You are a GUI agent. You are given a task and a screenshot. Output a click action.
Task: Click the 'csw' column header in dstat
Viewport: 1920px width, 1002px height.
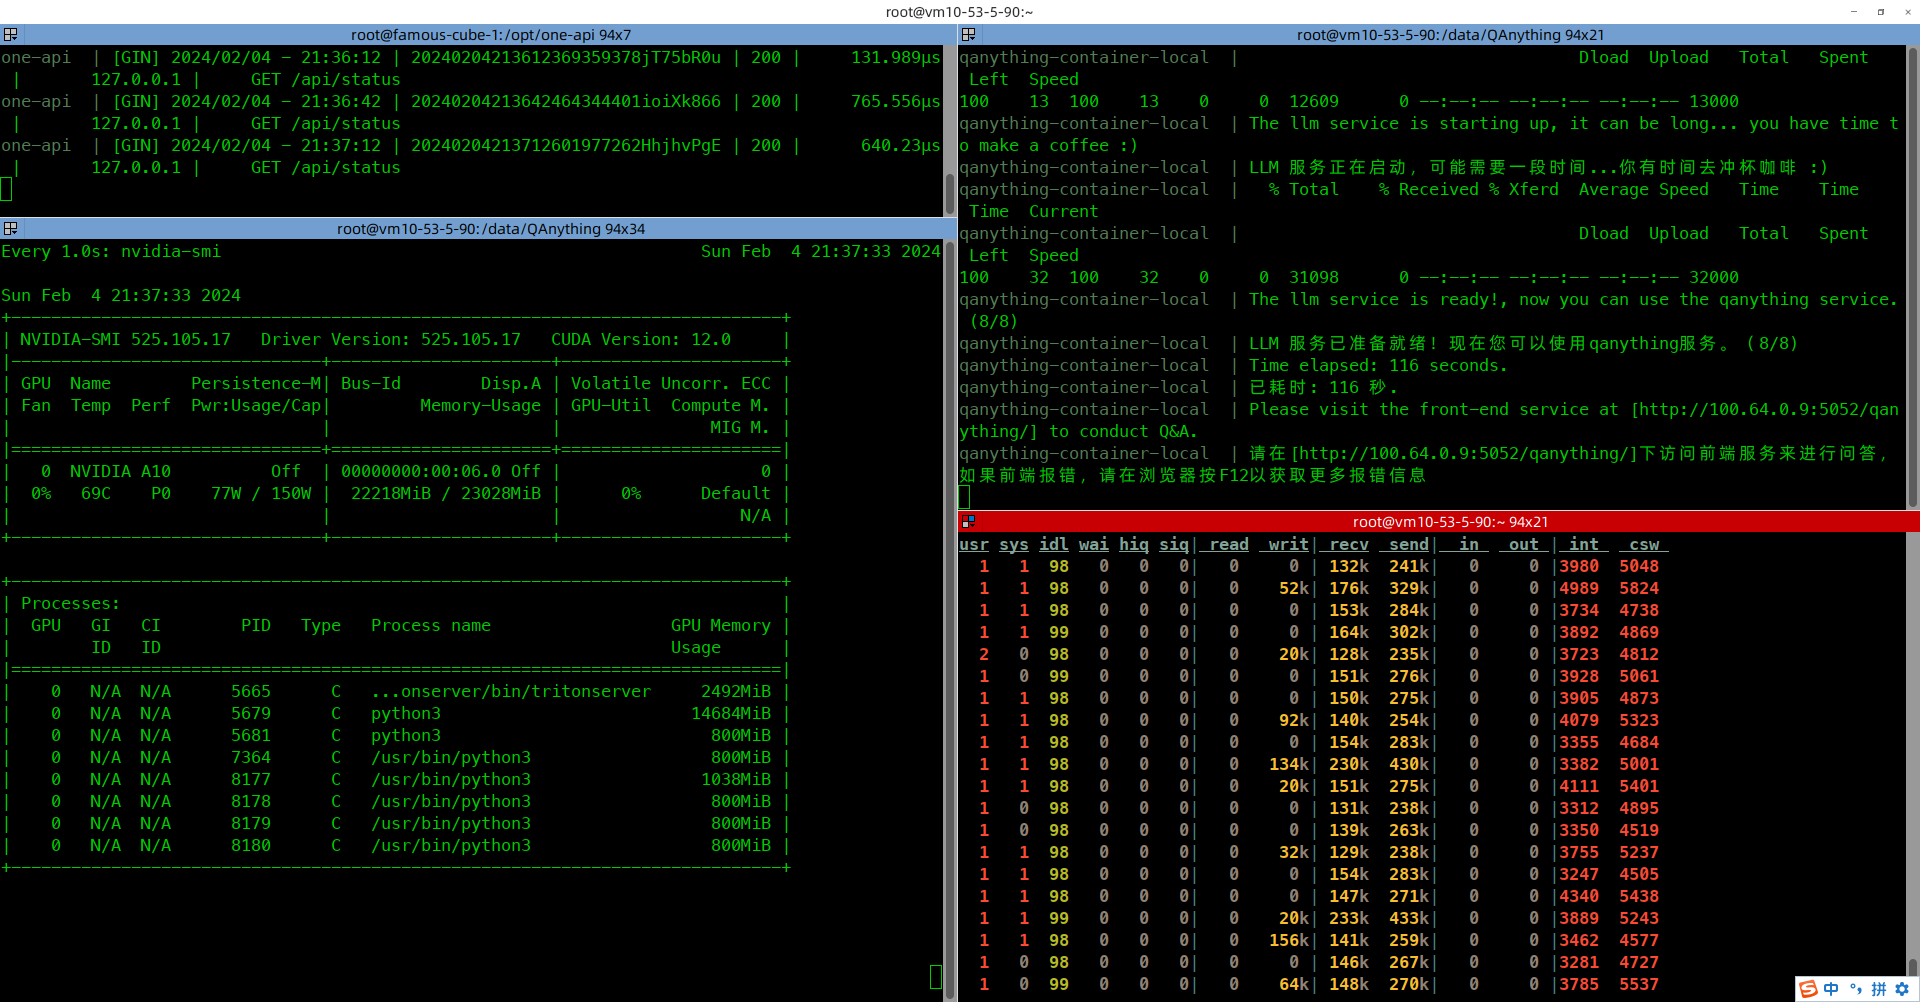[x=1644, y=545]
